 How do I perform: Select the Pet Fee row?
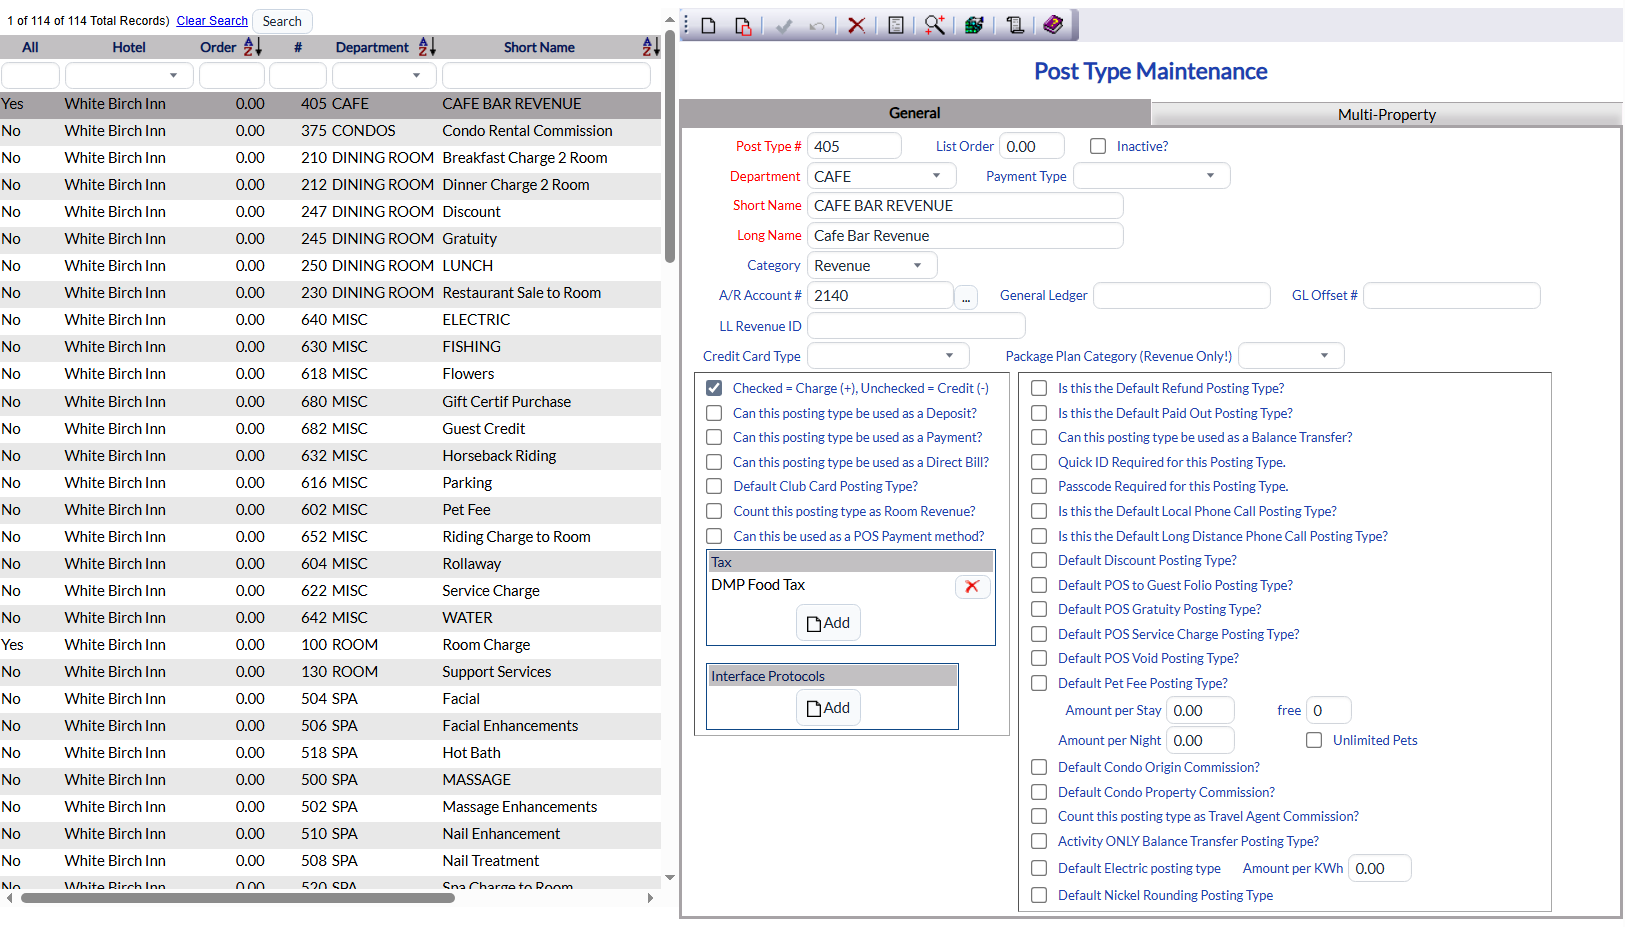click(x=330, y=510)
